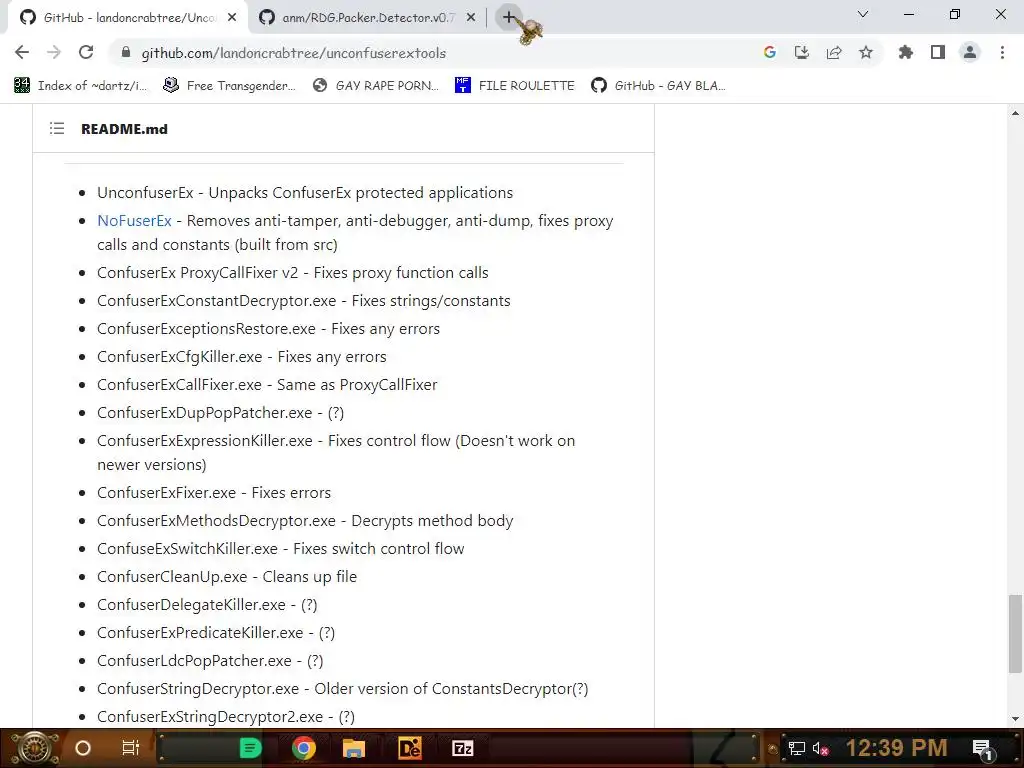Share this page icon
This screenshot has height=768, width=1024.
click(833, 52)
